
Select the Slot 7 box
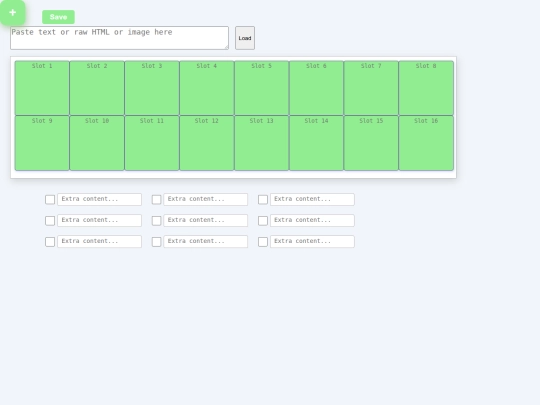[371, 88]
